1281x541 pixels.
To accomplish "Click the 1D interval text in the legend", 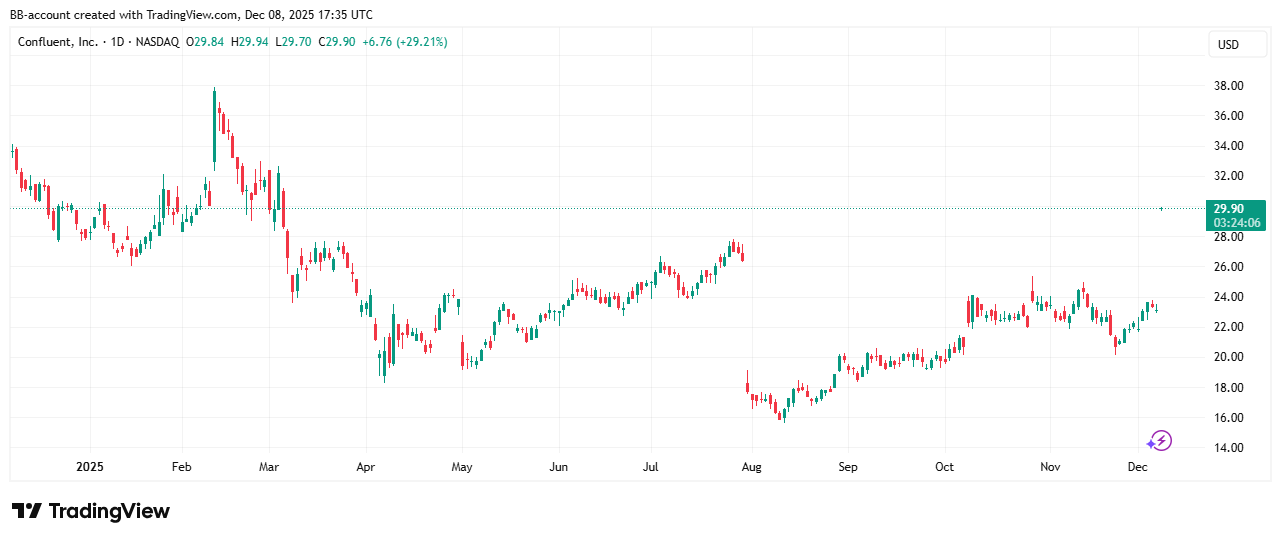I will 119,42.
